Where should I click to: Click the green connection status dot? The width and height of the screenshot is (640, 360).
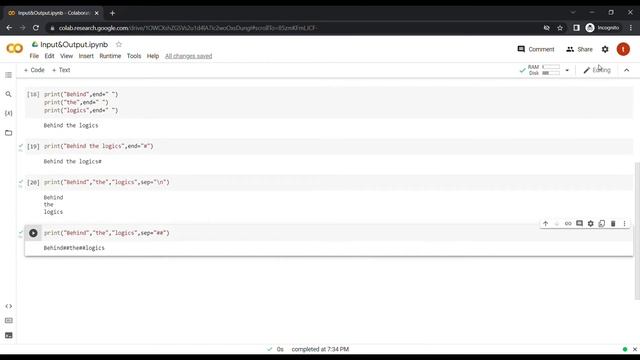click(624, 349)
